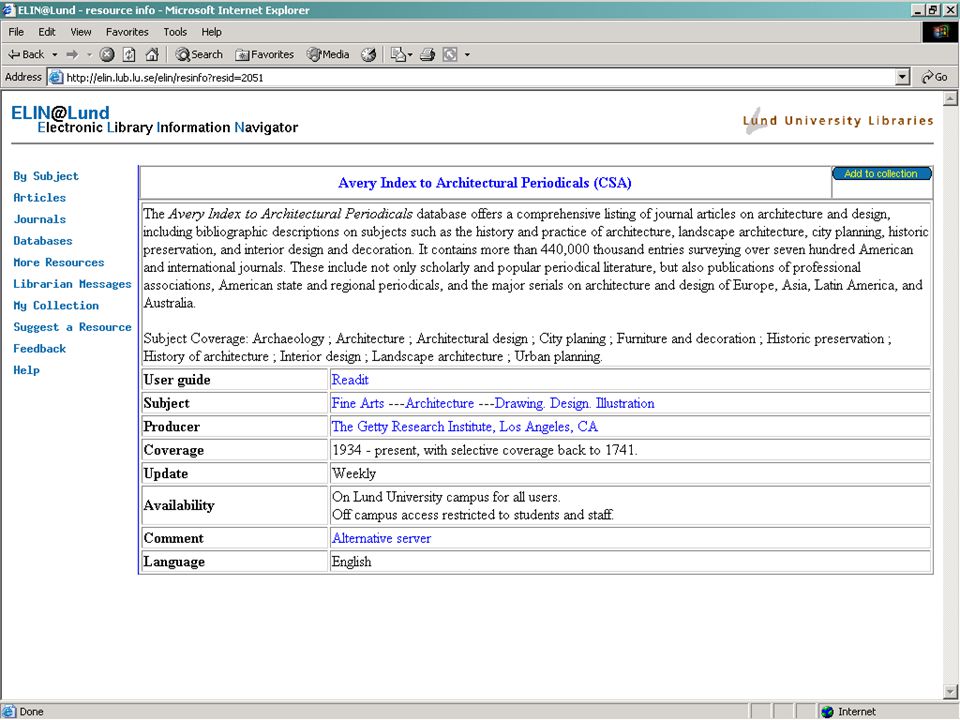The height and width of the screenshot is (720, 960).
Task: Click the scrollbar down arrow
Action: (x=950, y=692)
